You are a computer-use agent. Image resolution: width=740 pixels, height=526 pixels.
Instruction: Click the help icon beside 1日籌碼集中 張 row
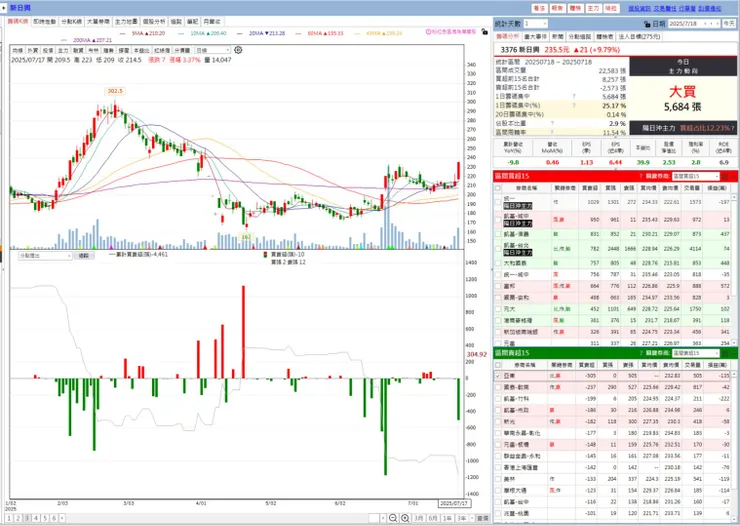coord(574,96)
